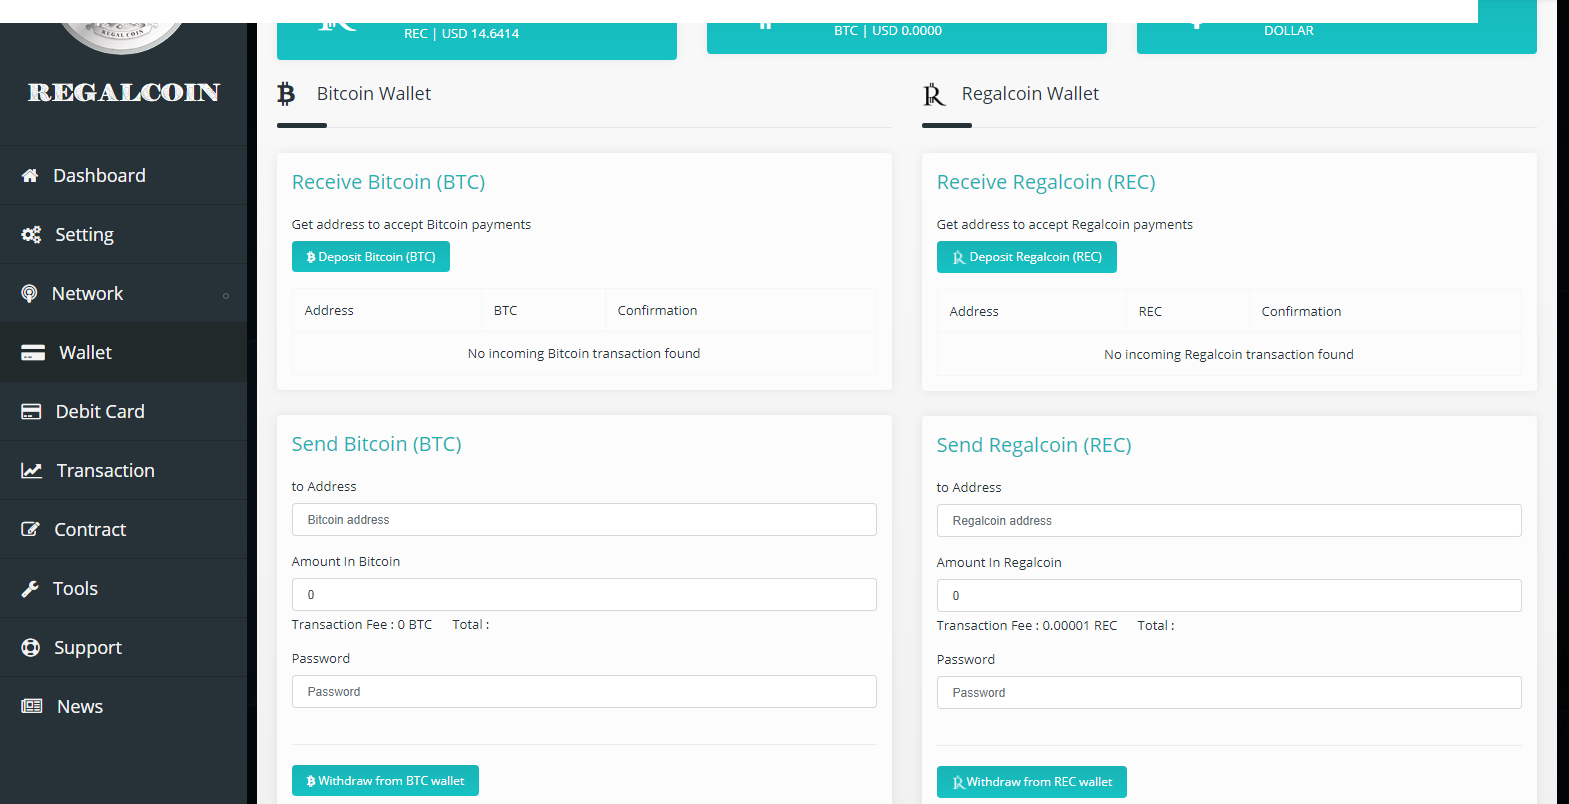This screenshot has width=1569, height=804.
Task: Click the Amount In Bitcoin field
Action: coord(584,595)
